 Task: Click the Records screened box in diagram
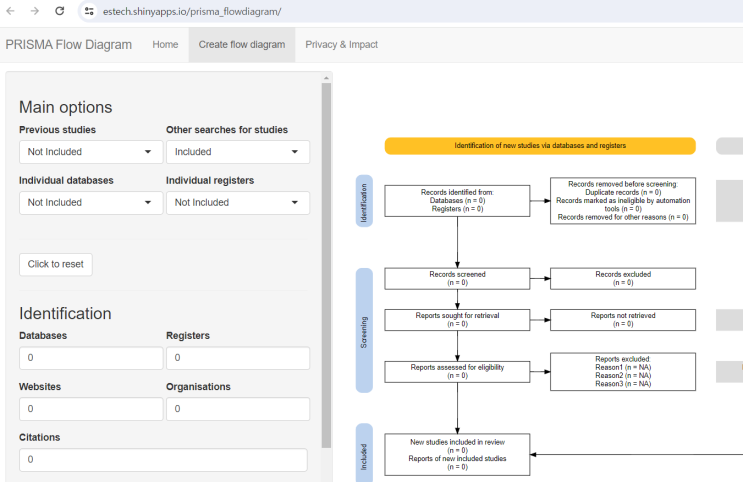[457, 278]
